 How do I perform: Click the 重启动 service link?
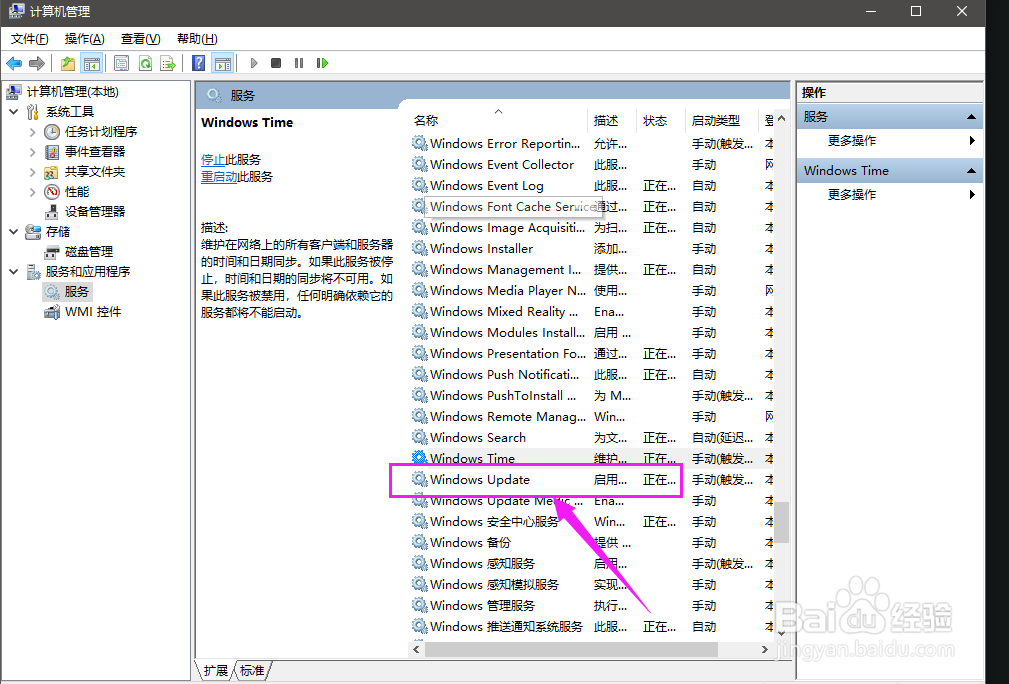[219, 176]
